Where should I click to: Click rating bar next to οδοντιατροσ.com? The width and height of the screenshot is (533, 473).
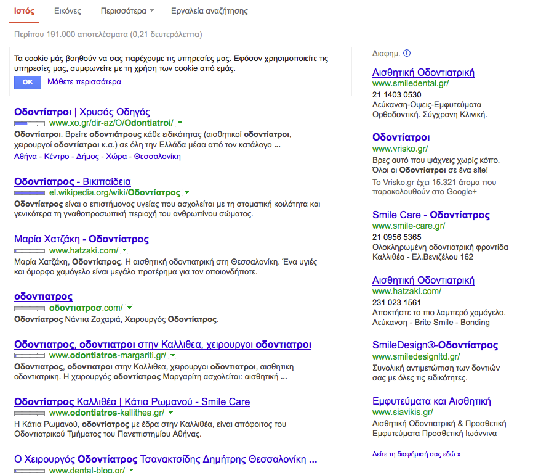[29, 308]
